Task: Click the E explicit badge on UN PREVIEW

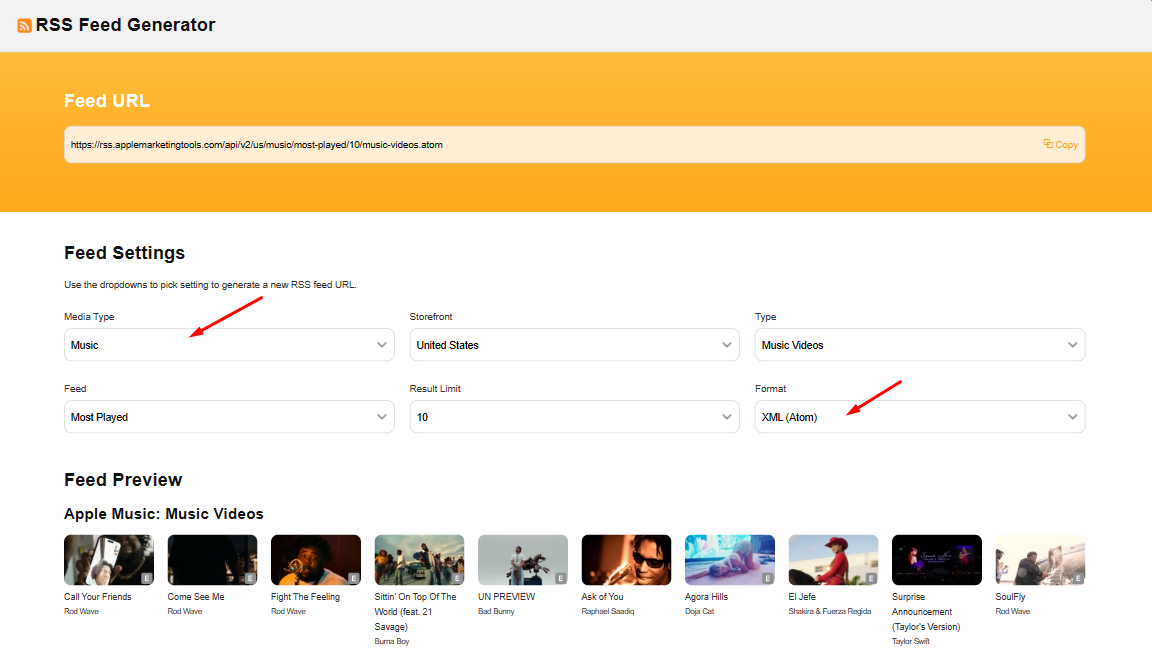Action: click(x=561, y=576)
